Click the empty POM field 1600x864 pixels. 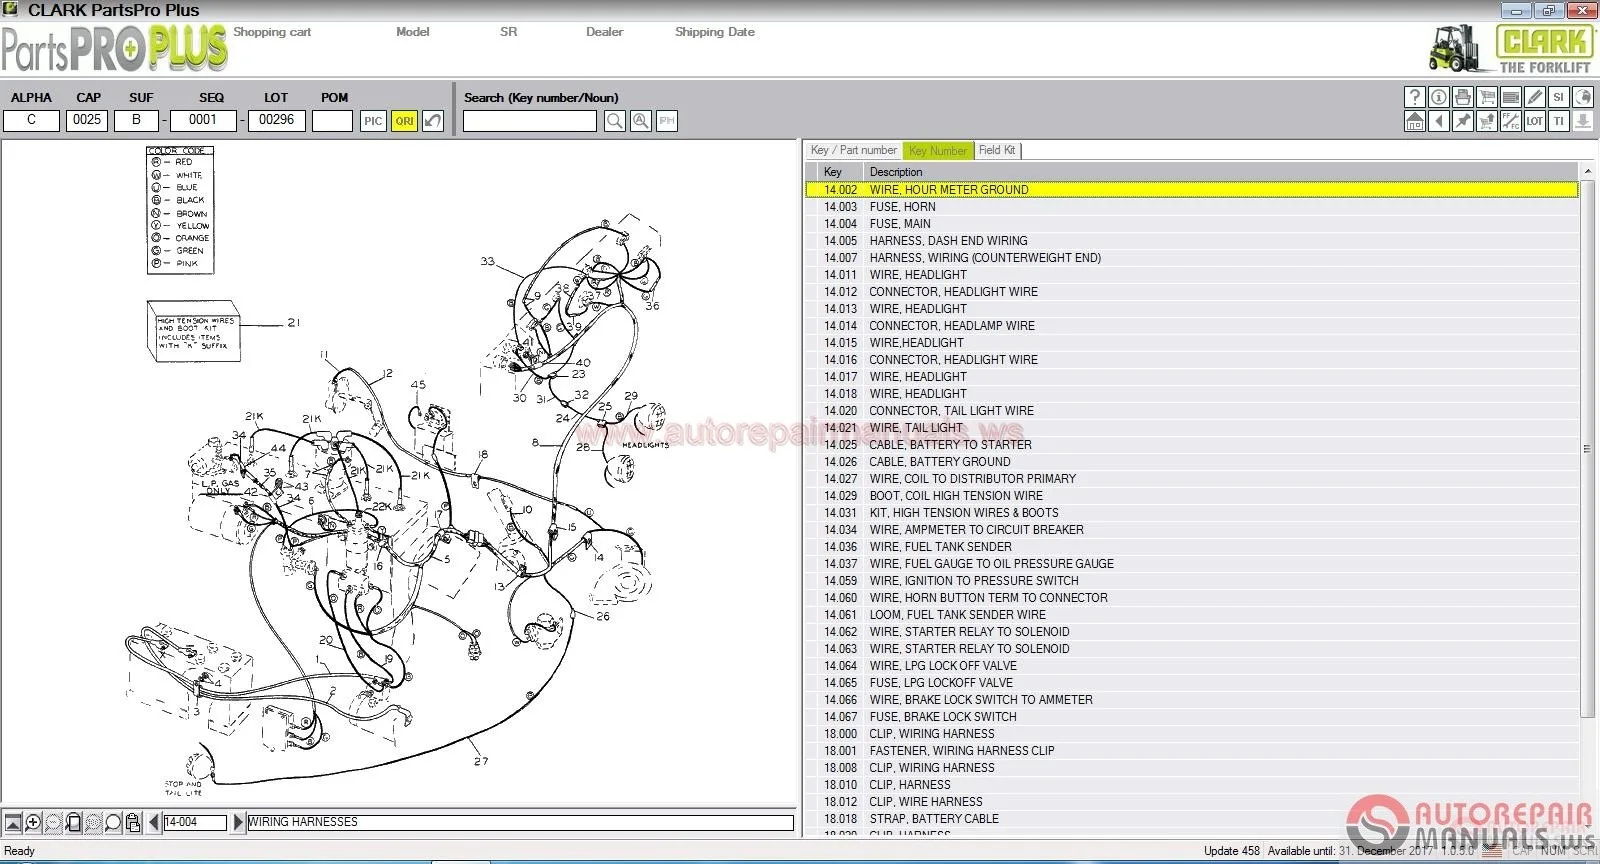pos(332,120)
